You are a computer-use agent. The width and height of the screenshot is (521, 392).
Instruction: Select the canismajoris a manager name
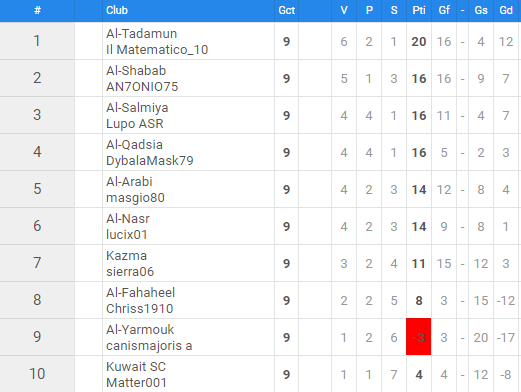(149, 346)
